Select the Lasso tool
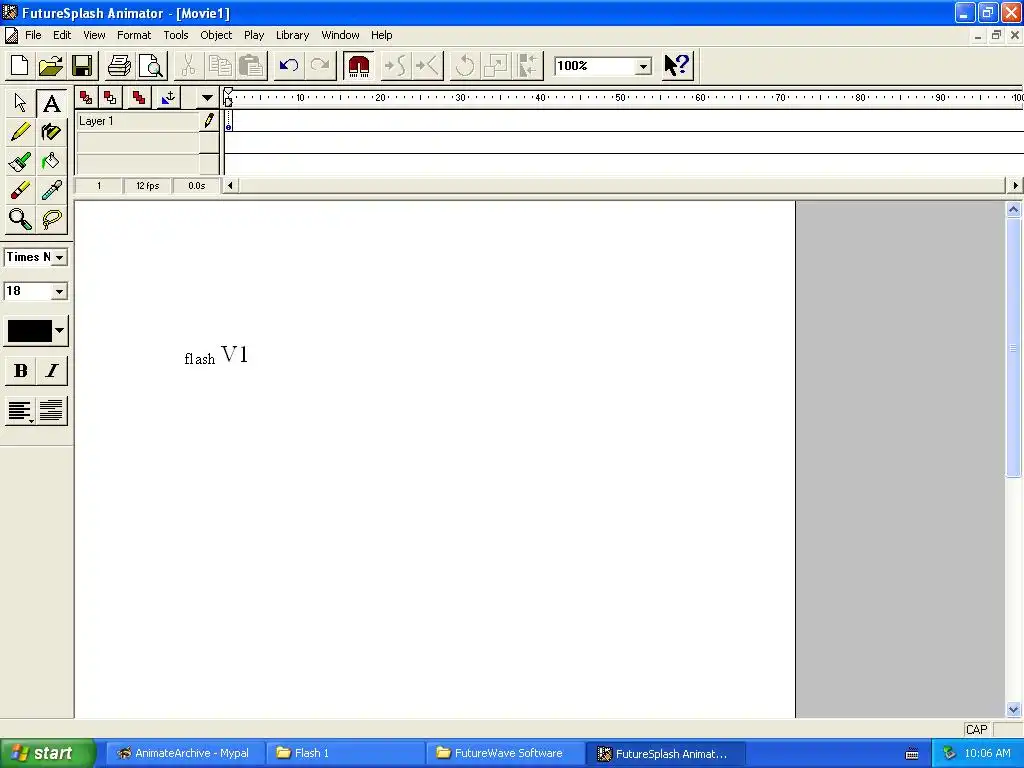The image size is (1024, 768). (52, 219)
